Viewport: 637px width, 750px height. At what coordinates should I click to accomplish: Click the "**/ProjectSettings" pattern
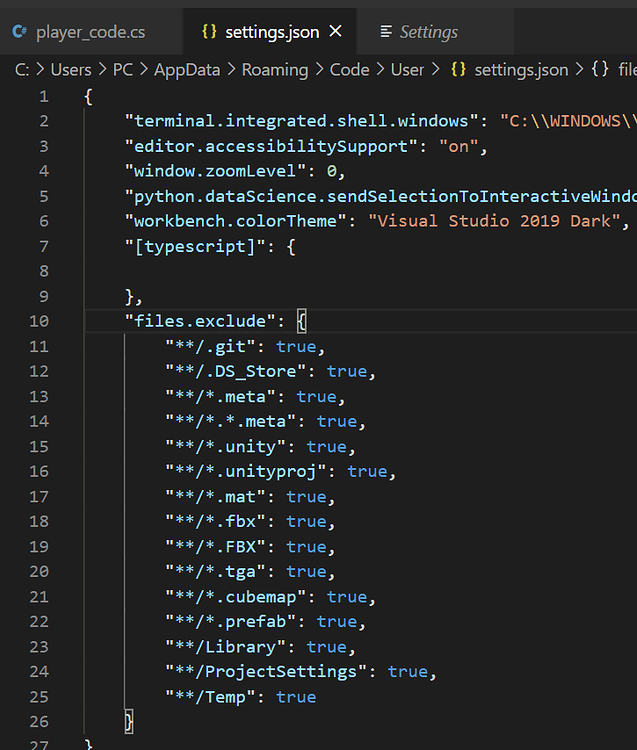266,672
